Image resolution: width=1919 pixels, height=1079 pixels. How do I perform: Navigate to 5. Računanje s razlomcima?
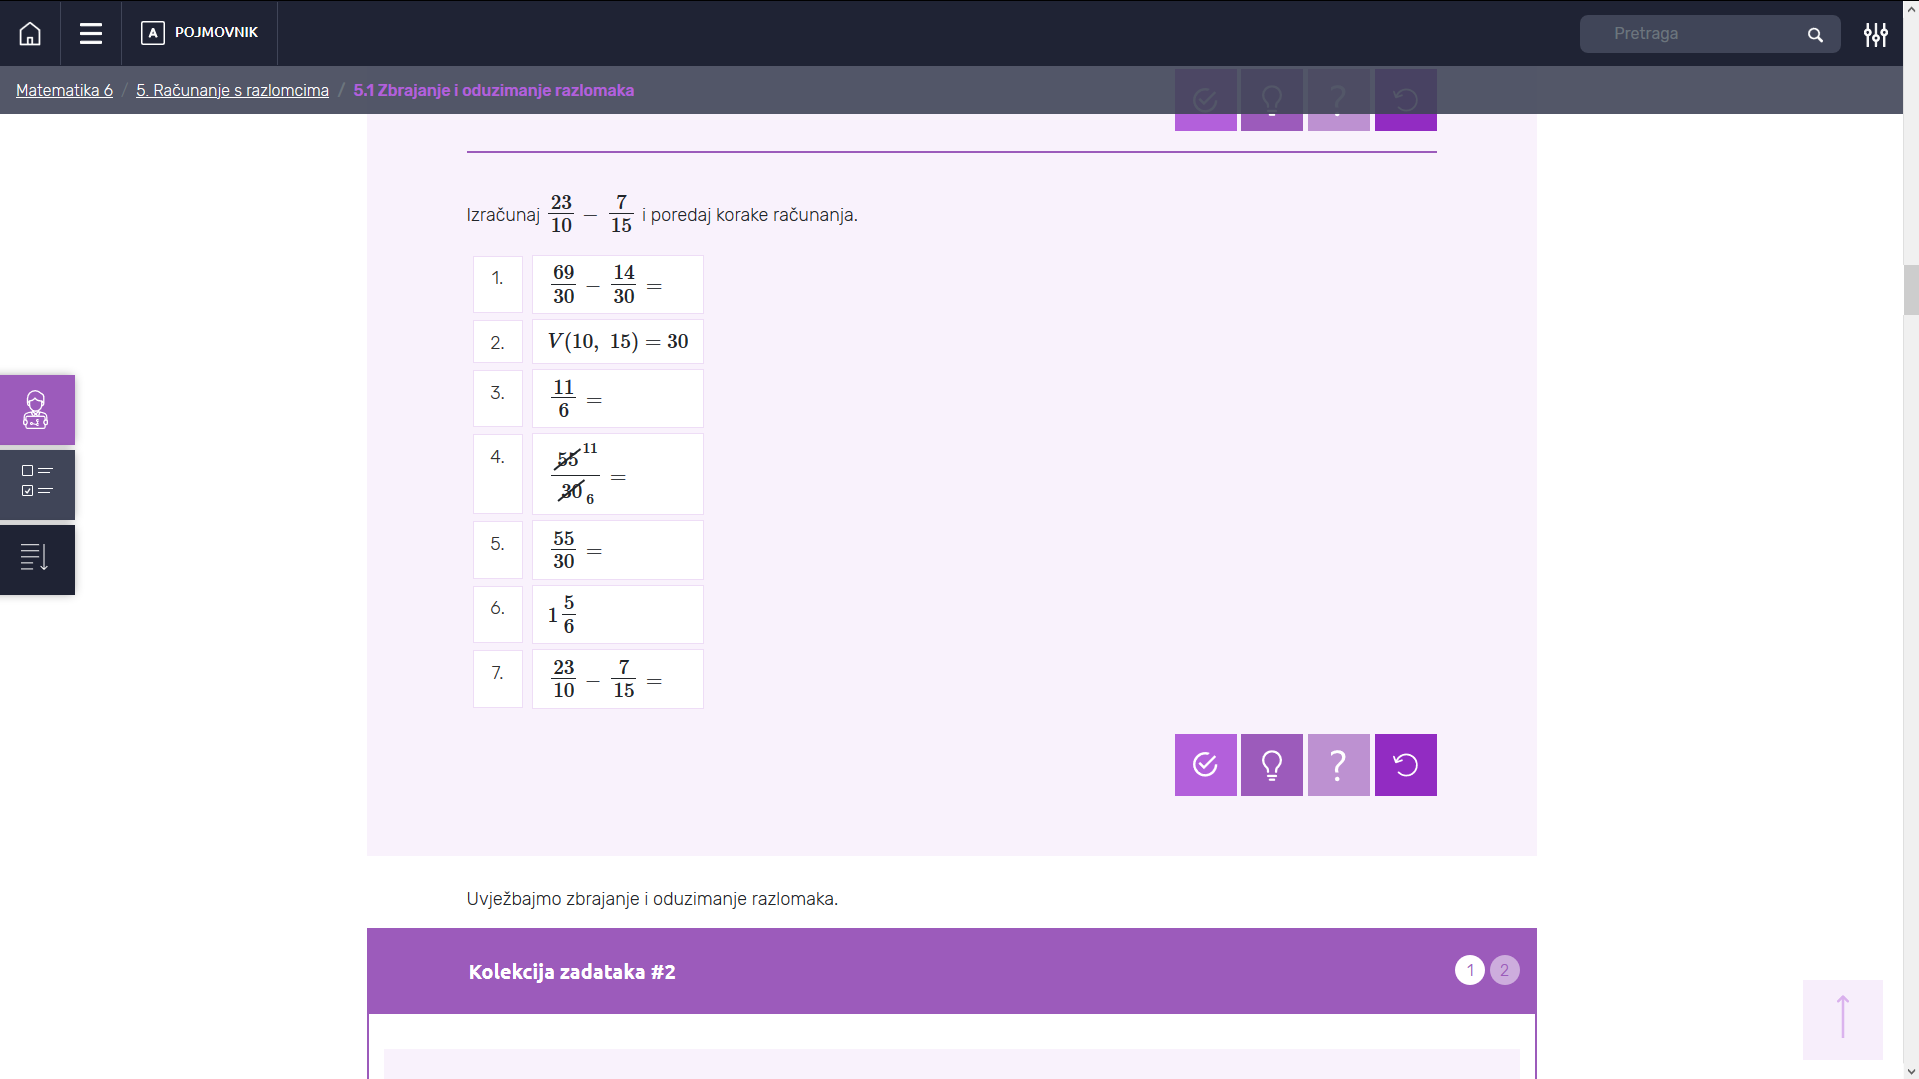click(x=232, y=90)
